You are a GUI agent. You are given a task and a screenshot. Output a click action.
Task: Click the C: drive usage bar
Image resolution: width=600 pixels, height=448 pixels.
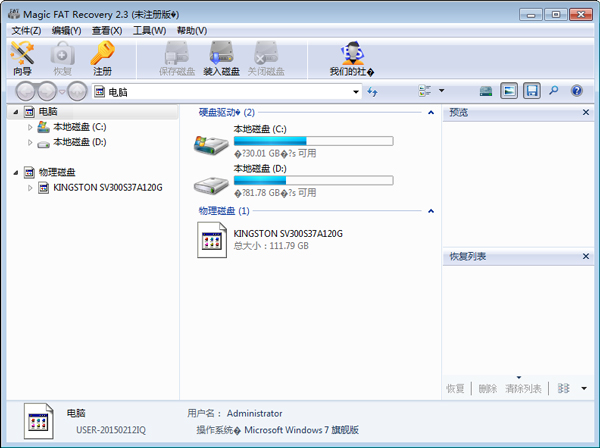[313, 141]
